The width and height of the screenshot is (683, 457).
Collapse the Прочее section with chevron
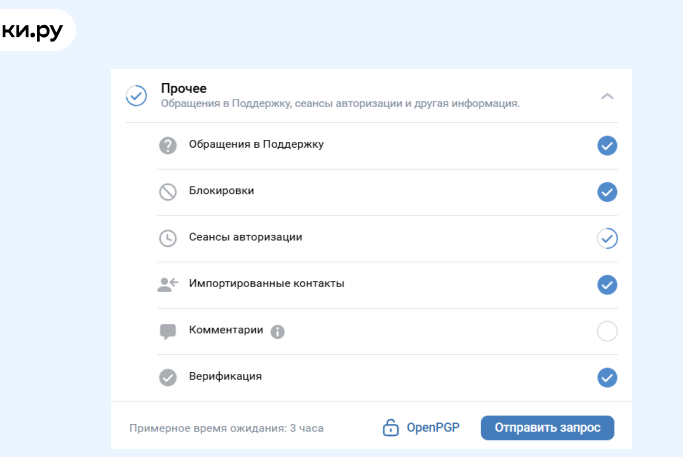pyautogui.click(x=607, y=96)
